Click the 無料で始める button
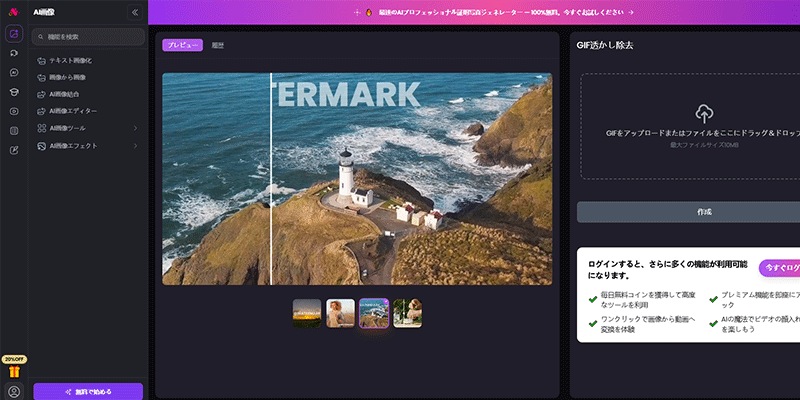 click(x=88, y=391)
